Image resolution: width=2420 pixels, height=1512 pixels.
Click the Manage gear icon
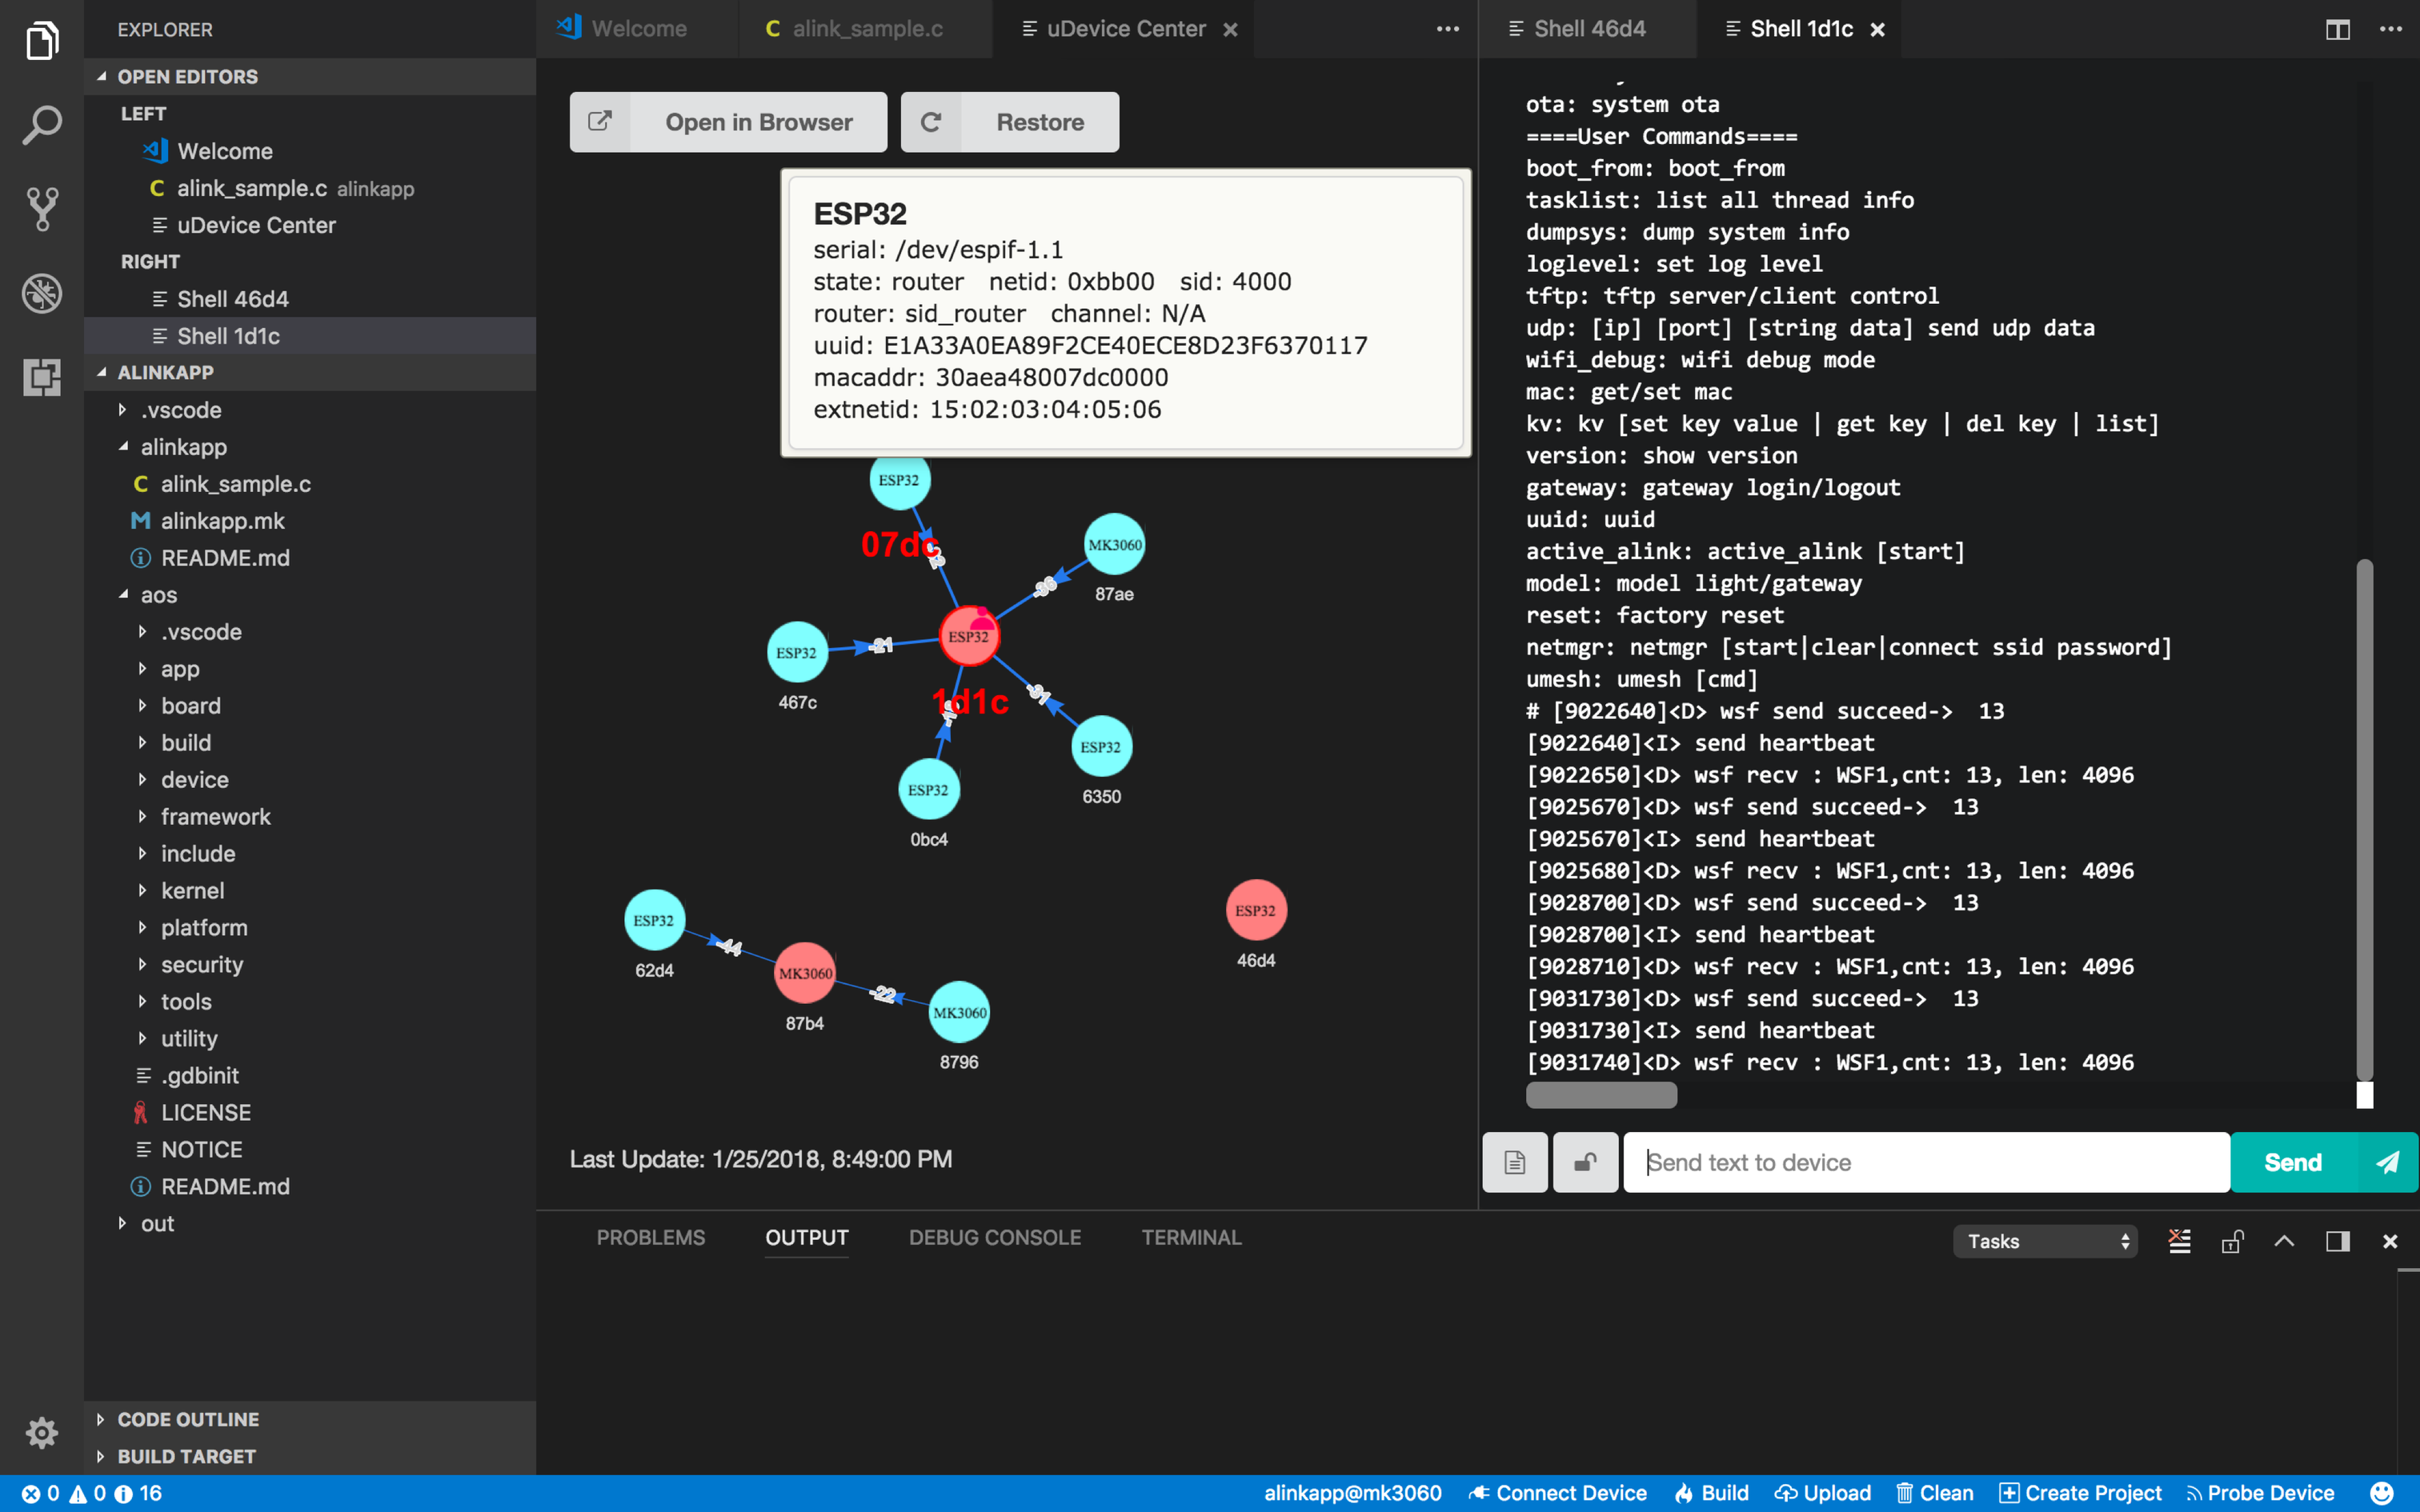(41, 1432)
